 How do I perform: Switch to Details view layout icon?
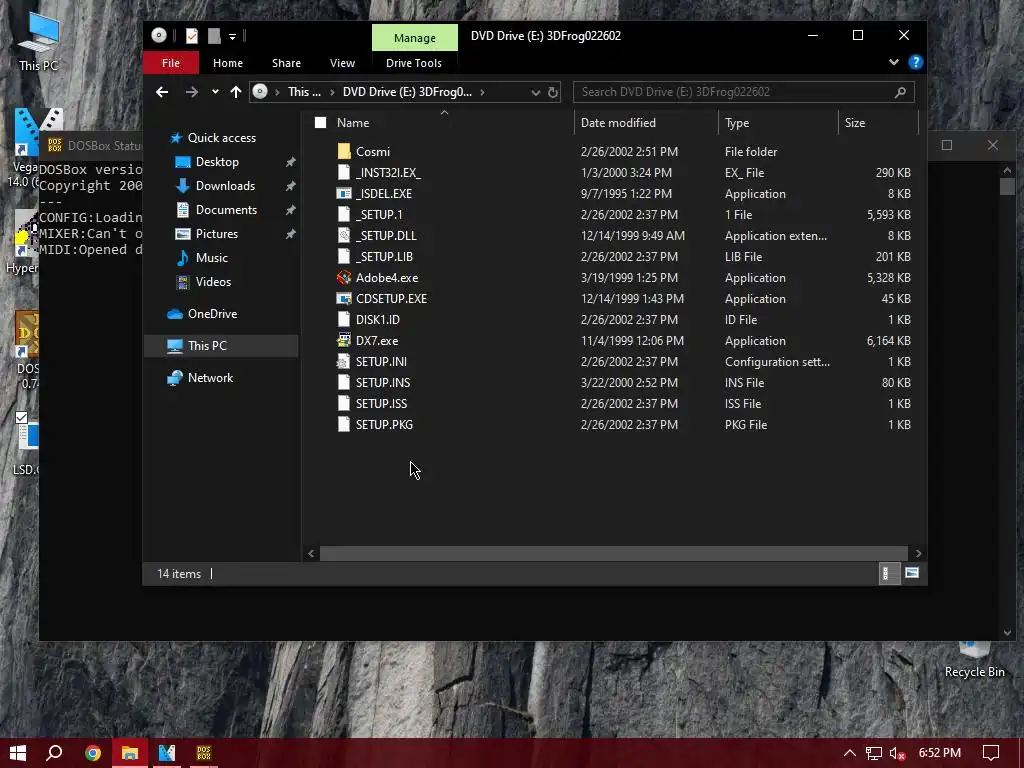pos(889,573)
